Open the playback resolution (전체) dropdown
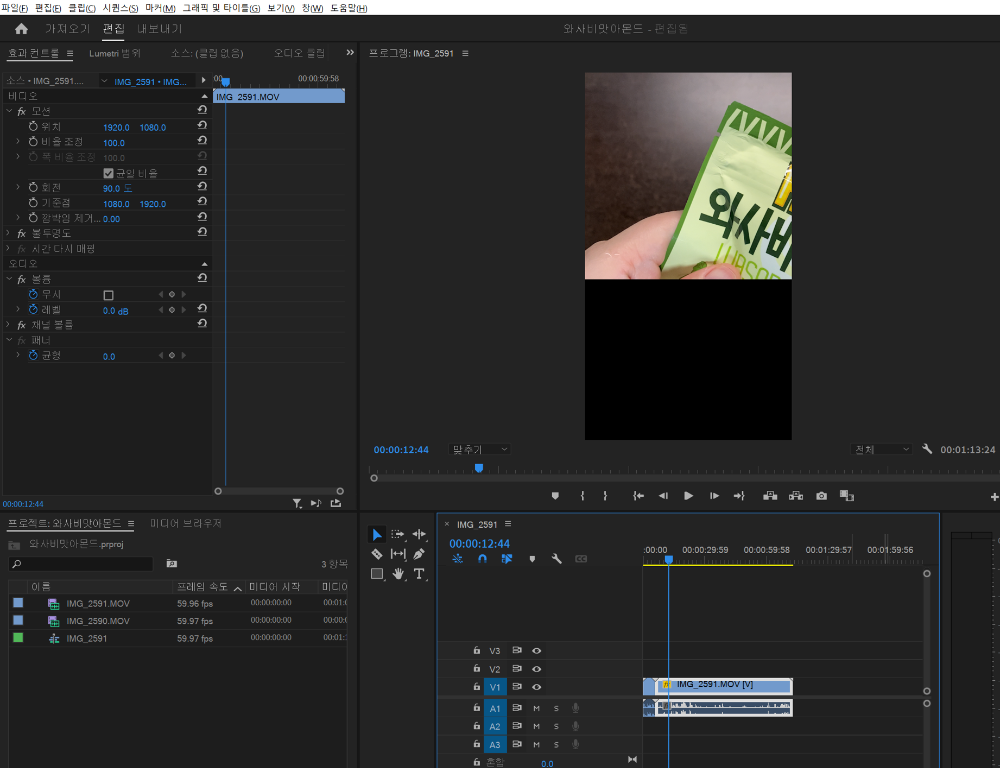 point(881,450)
